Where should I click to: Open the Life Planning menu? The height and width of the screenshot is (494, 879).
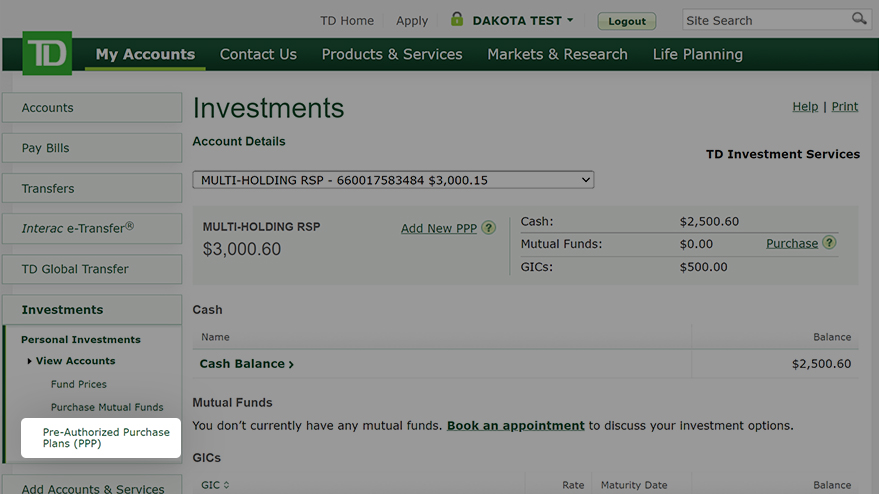pos(697,54)
